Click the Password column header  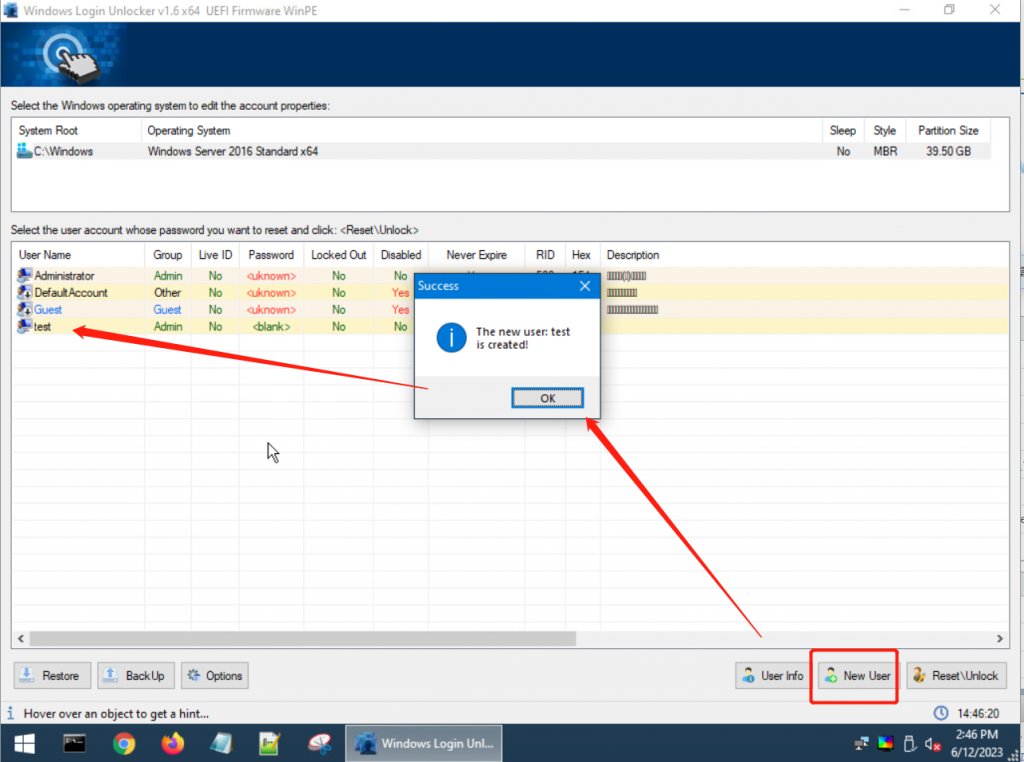(271, 255)
